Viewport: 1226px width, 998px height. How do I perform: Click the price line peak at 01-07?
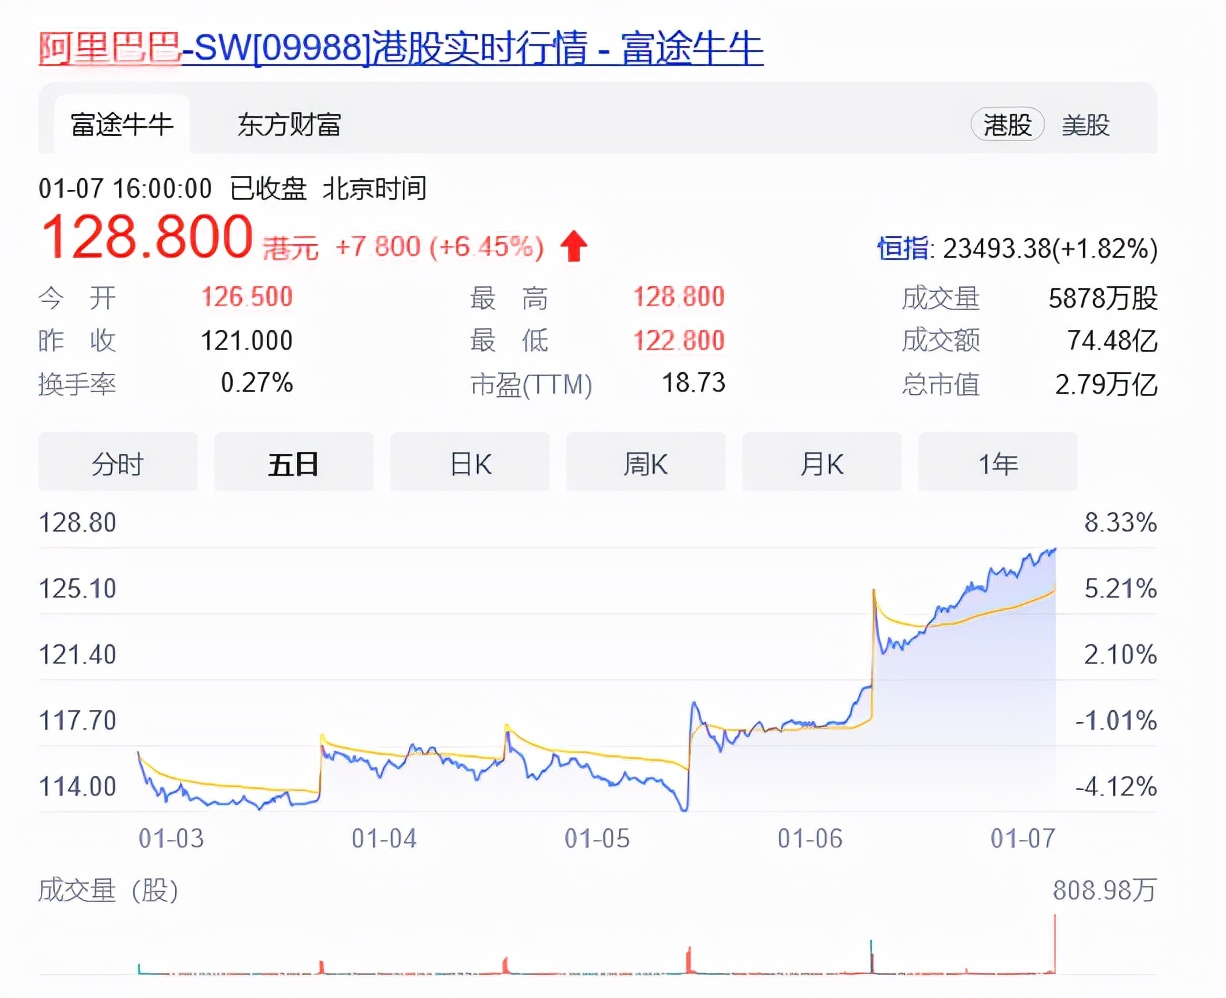(1053, 549)
